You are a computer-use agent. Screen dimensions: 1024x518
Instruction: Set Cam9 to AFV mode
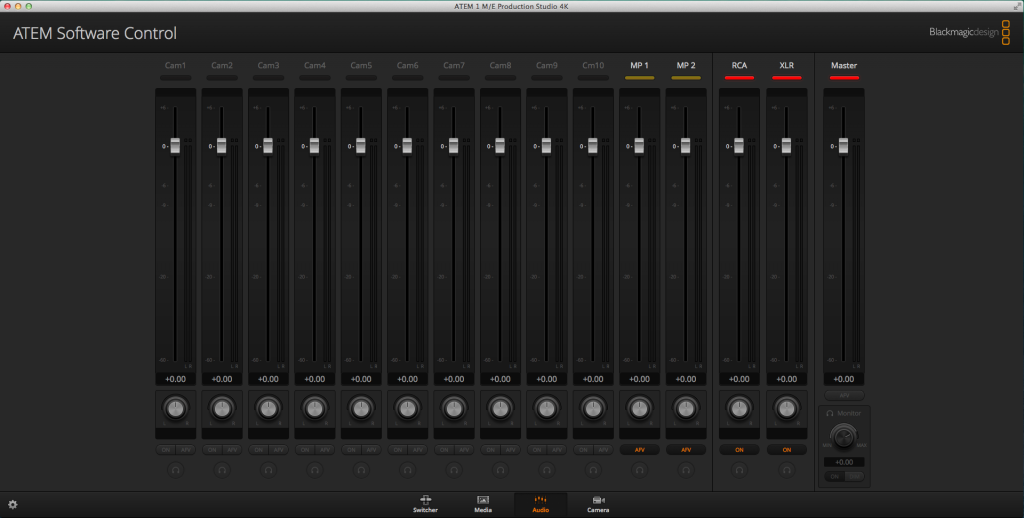point(556,449)
